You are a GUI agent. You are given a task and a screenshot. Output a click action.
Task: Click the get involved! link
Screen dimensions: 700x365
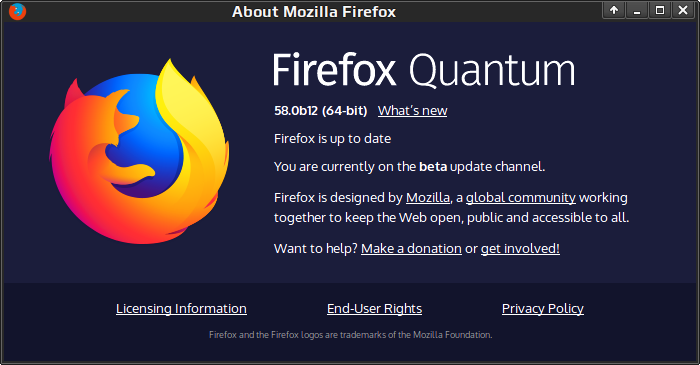point(520,249)
